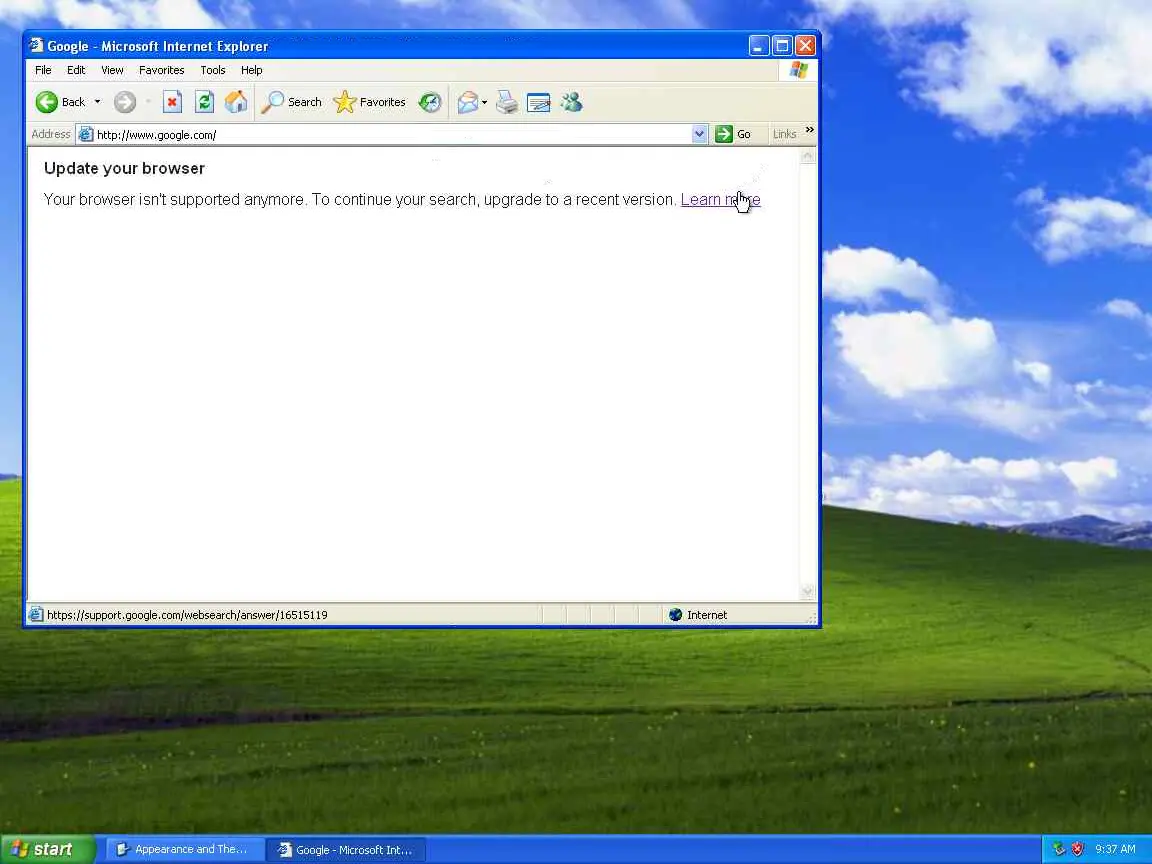Click the Windows flag logo in the toolbar

(x=799, y=70)
